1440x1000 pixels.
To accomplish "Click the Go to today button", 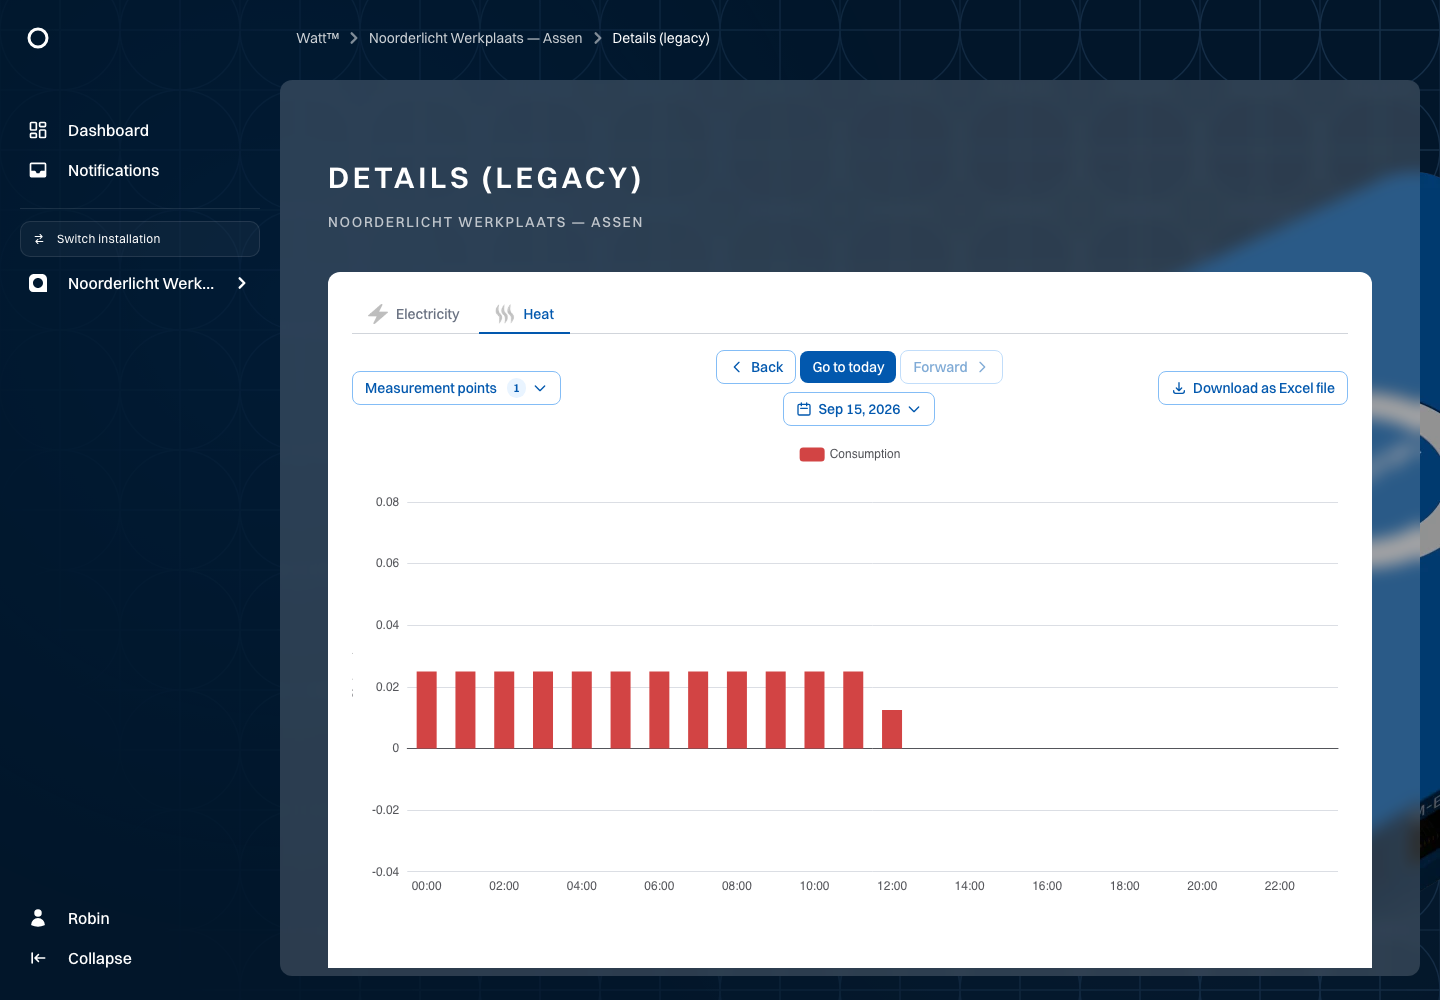I will click(848, 367).
